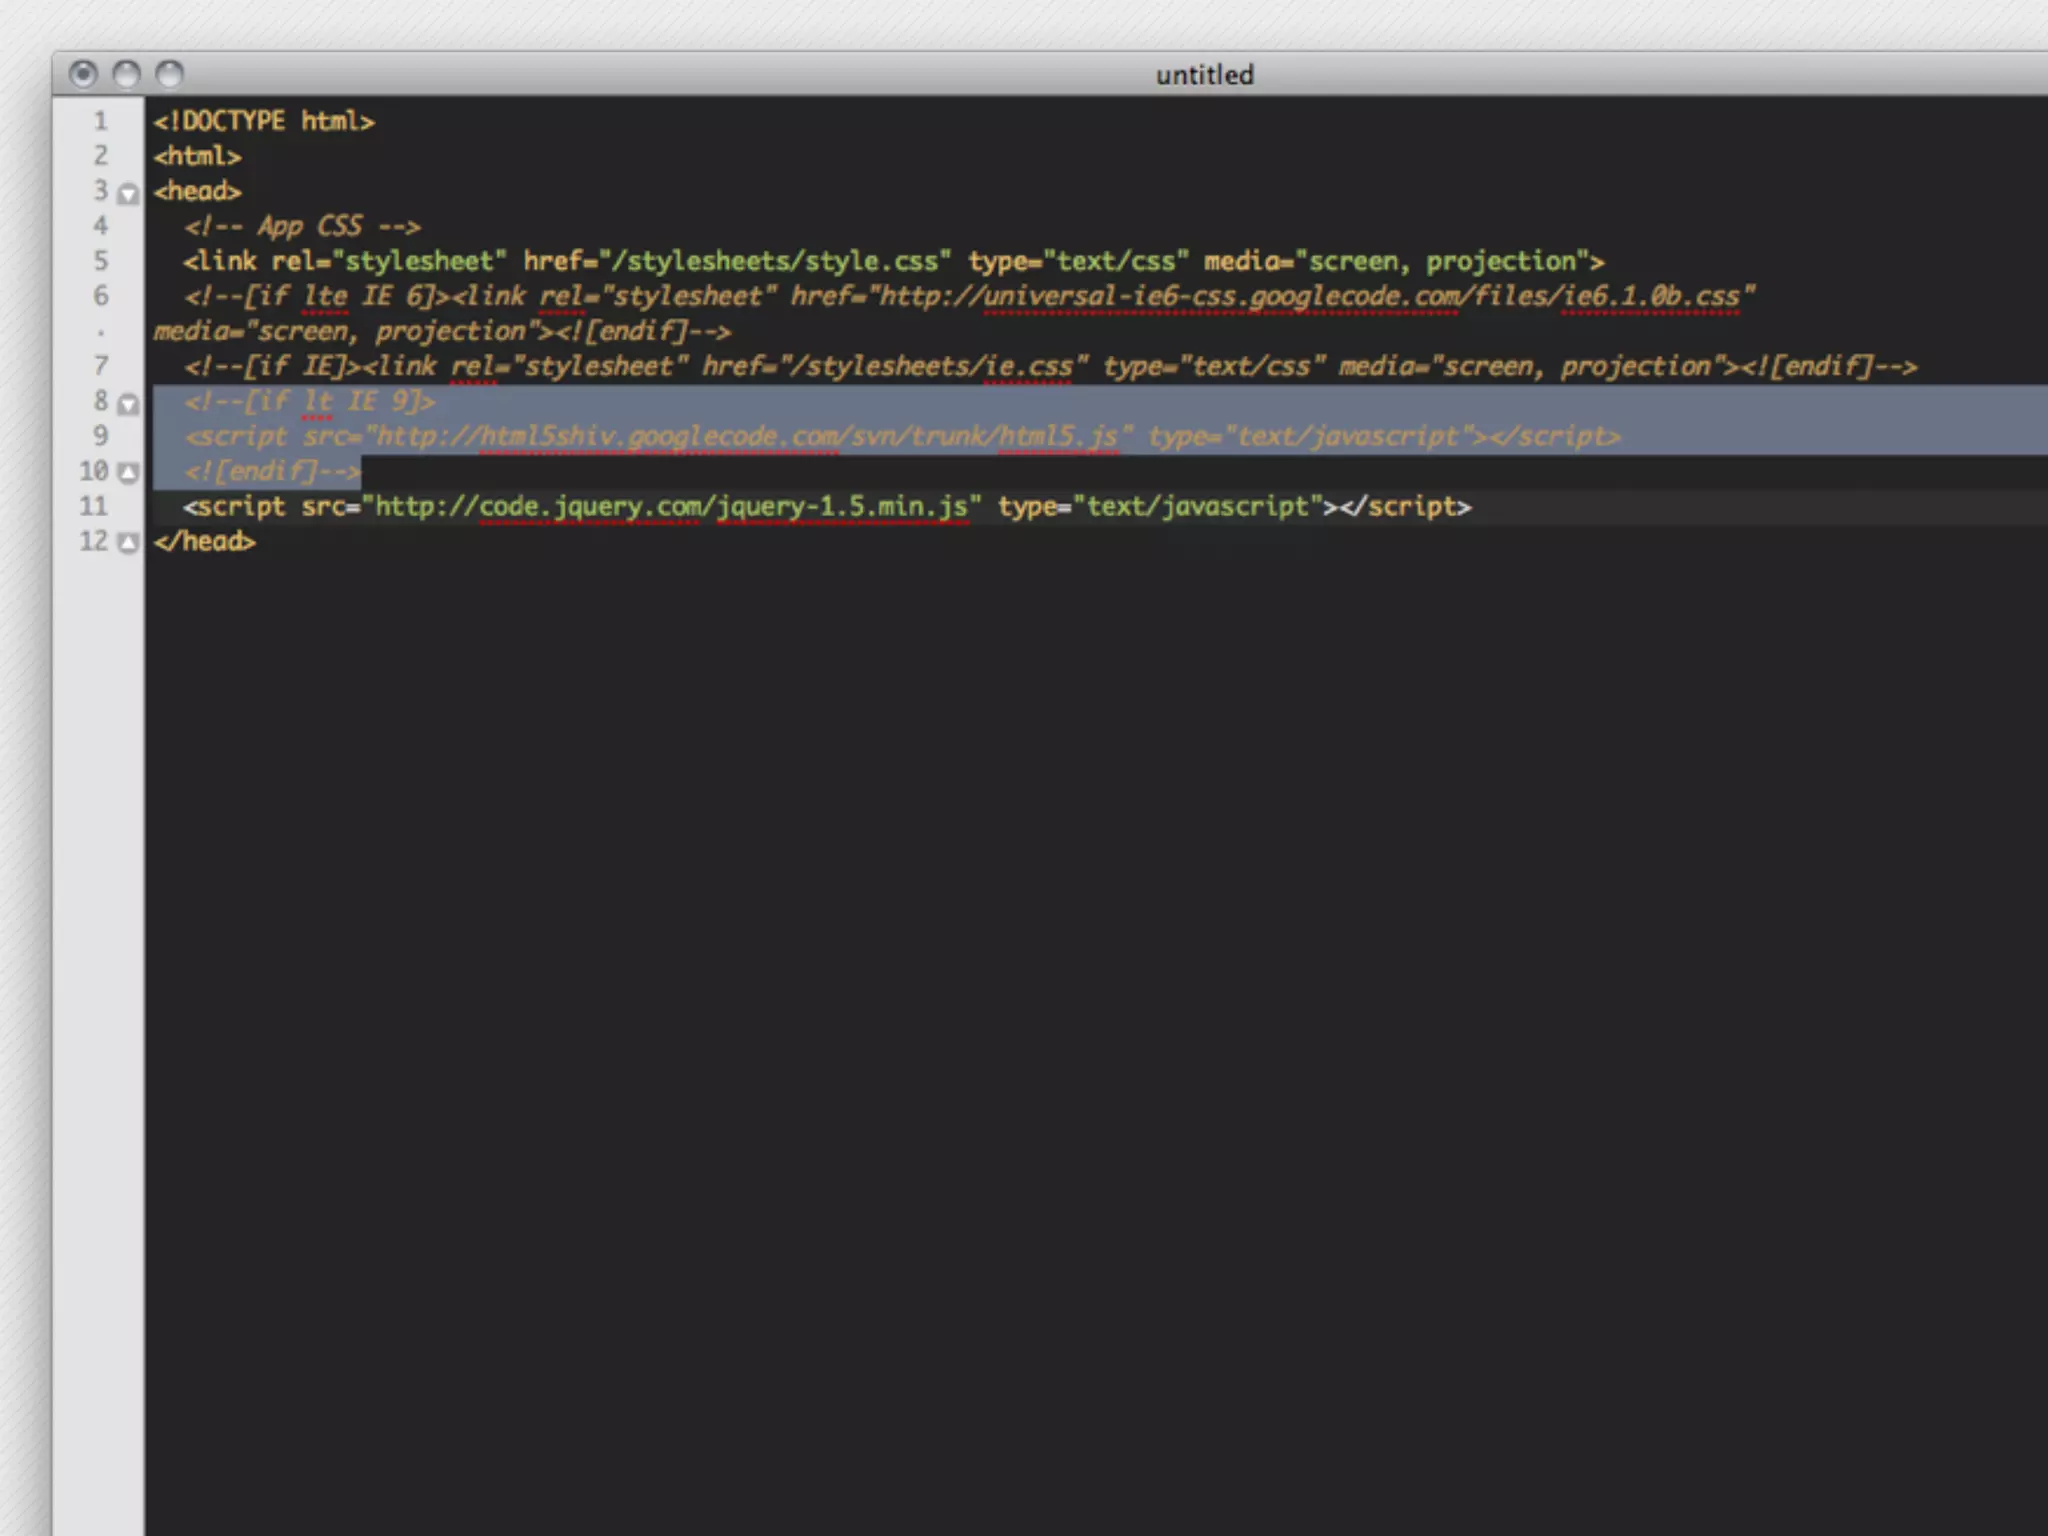
Task: Collapse the fold arrow on line 8
Action: pos(128,404)
